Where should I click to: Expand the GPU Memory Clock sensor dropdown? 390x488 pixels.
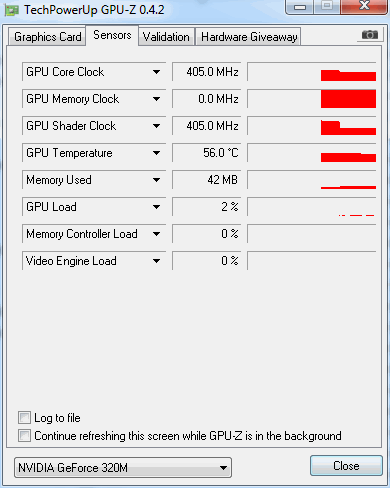coord(156,99)
